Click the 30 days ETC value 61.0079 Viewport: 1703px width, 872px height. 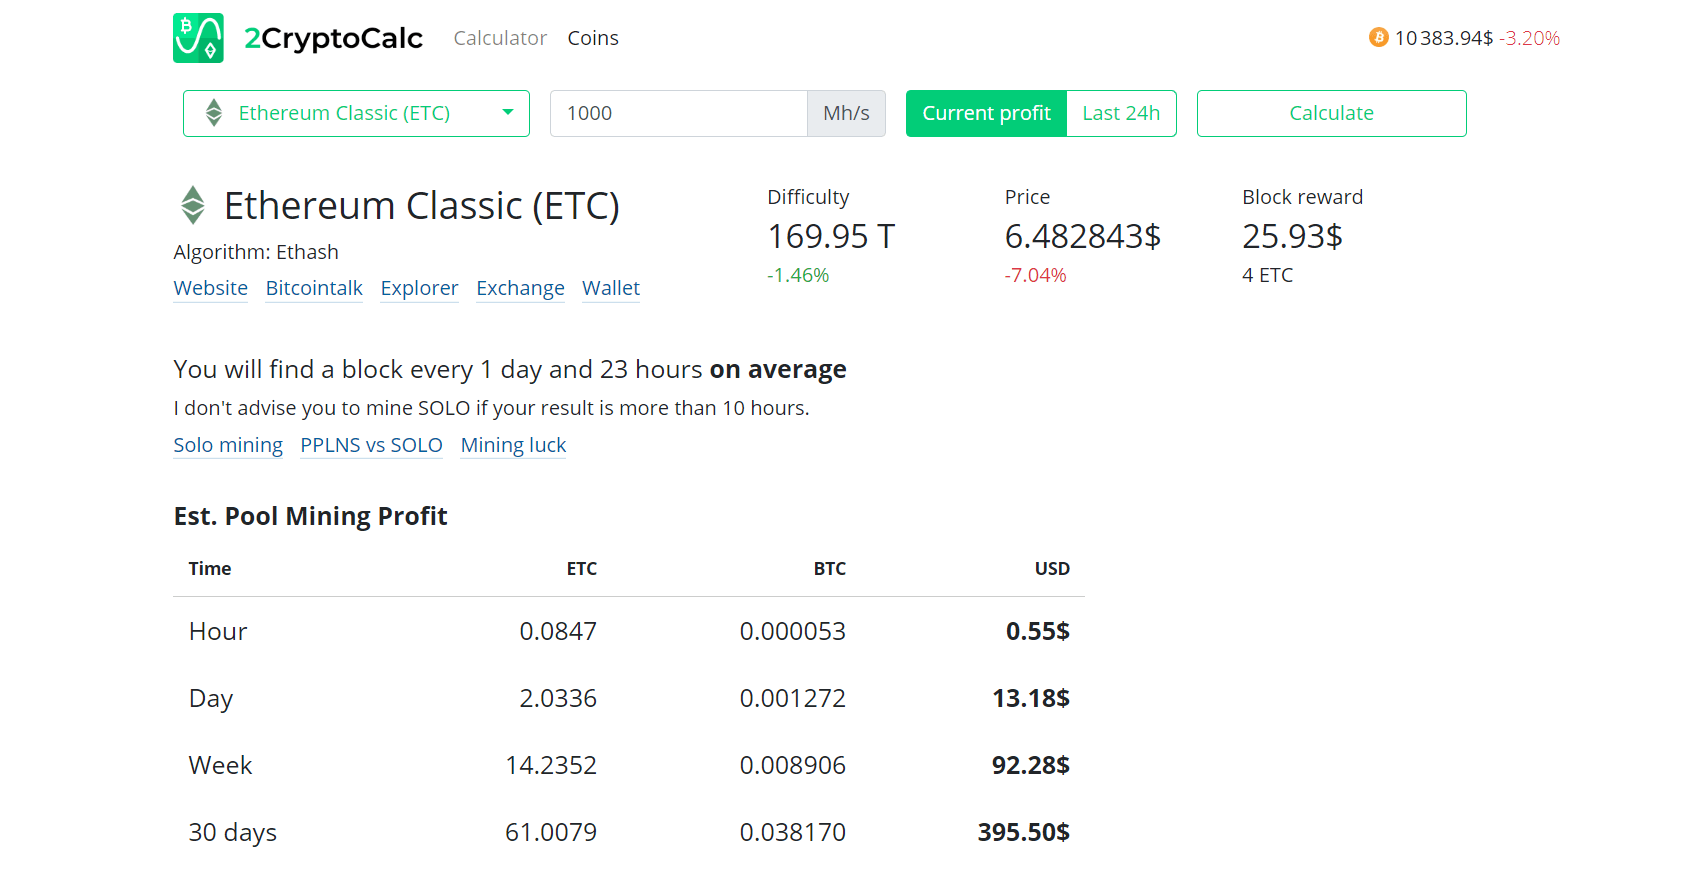click(x=551, y=832)
